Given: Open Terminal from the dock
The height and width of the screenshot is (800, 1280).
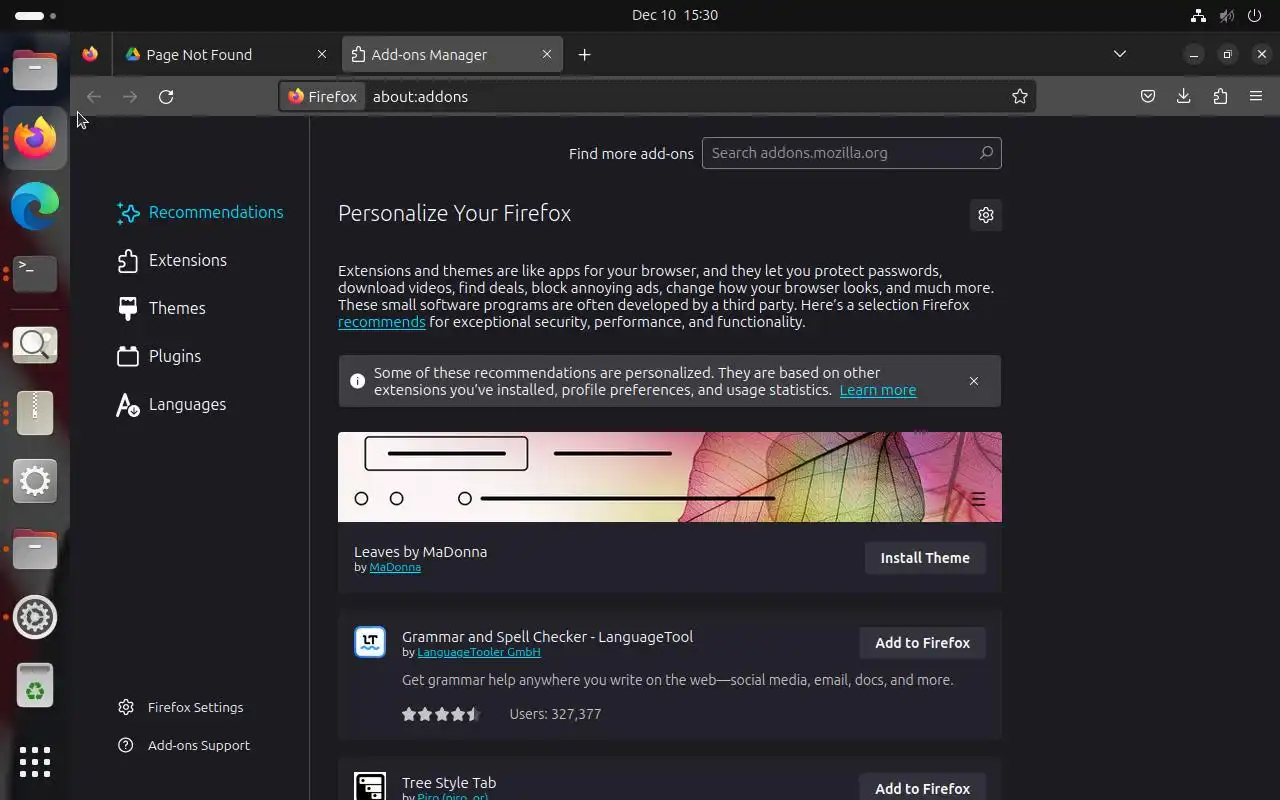Looking at the screenshot, I should pos(35,273).
